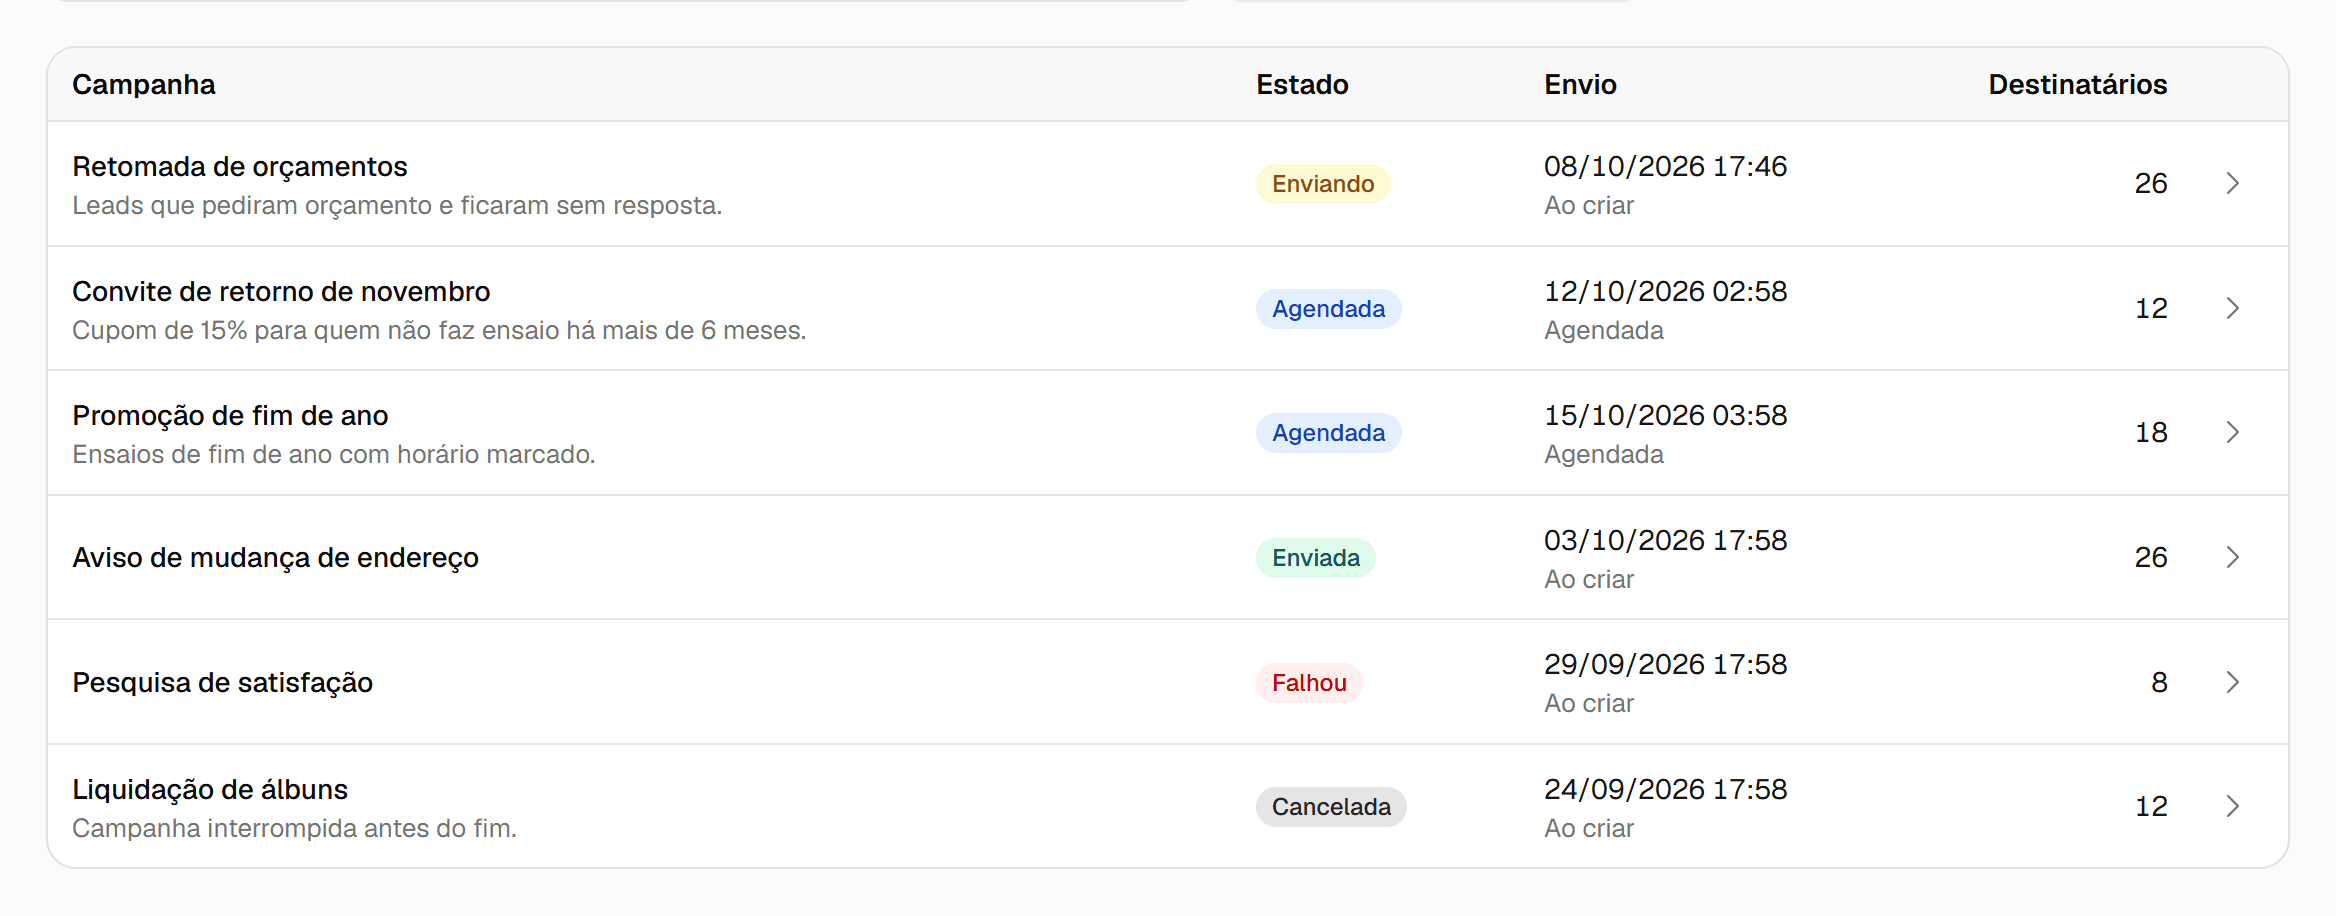Image resolution: width=2336 pixels, height=916 pixels.
Task: Click the Enviada status badge
Action: (x=1316, y=558)
